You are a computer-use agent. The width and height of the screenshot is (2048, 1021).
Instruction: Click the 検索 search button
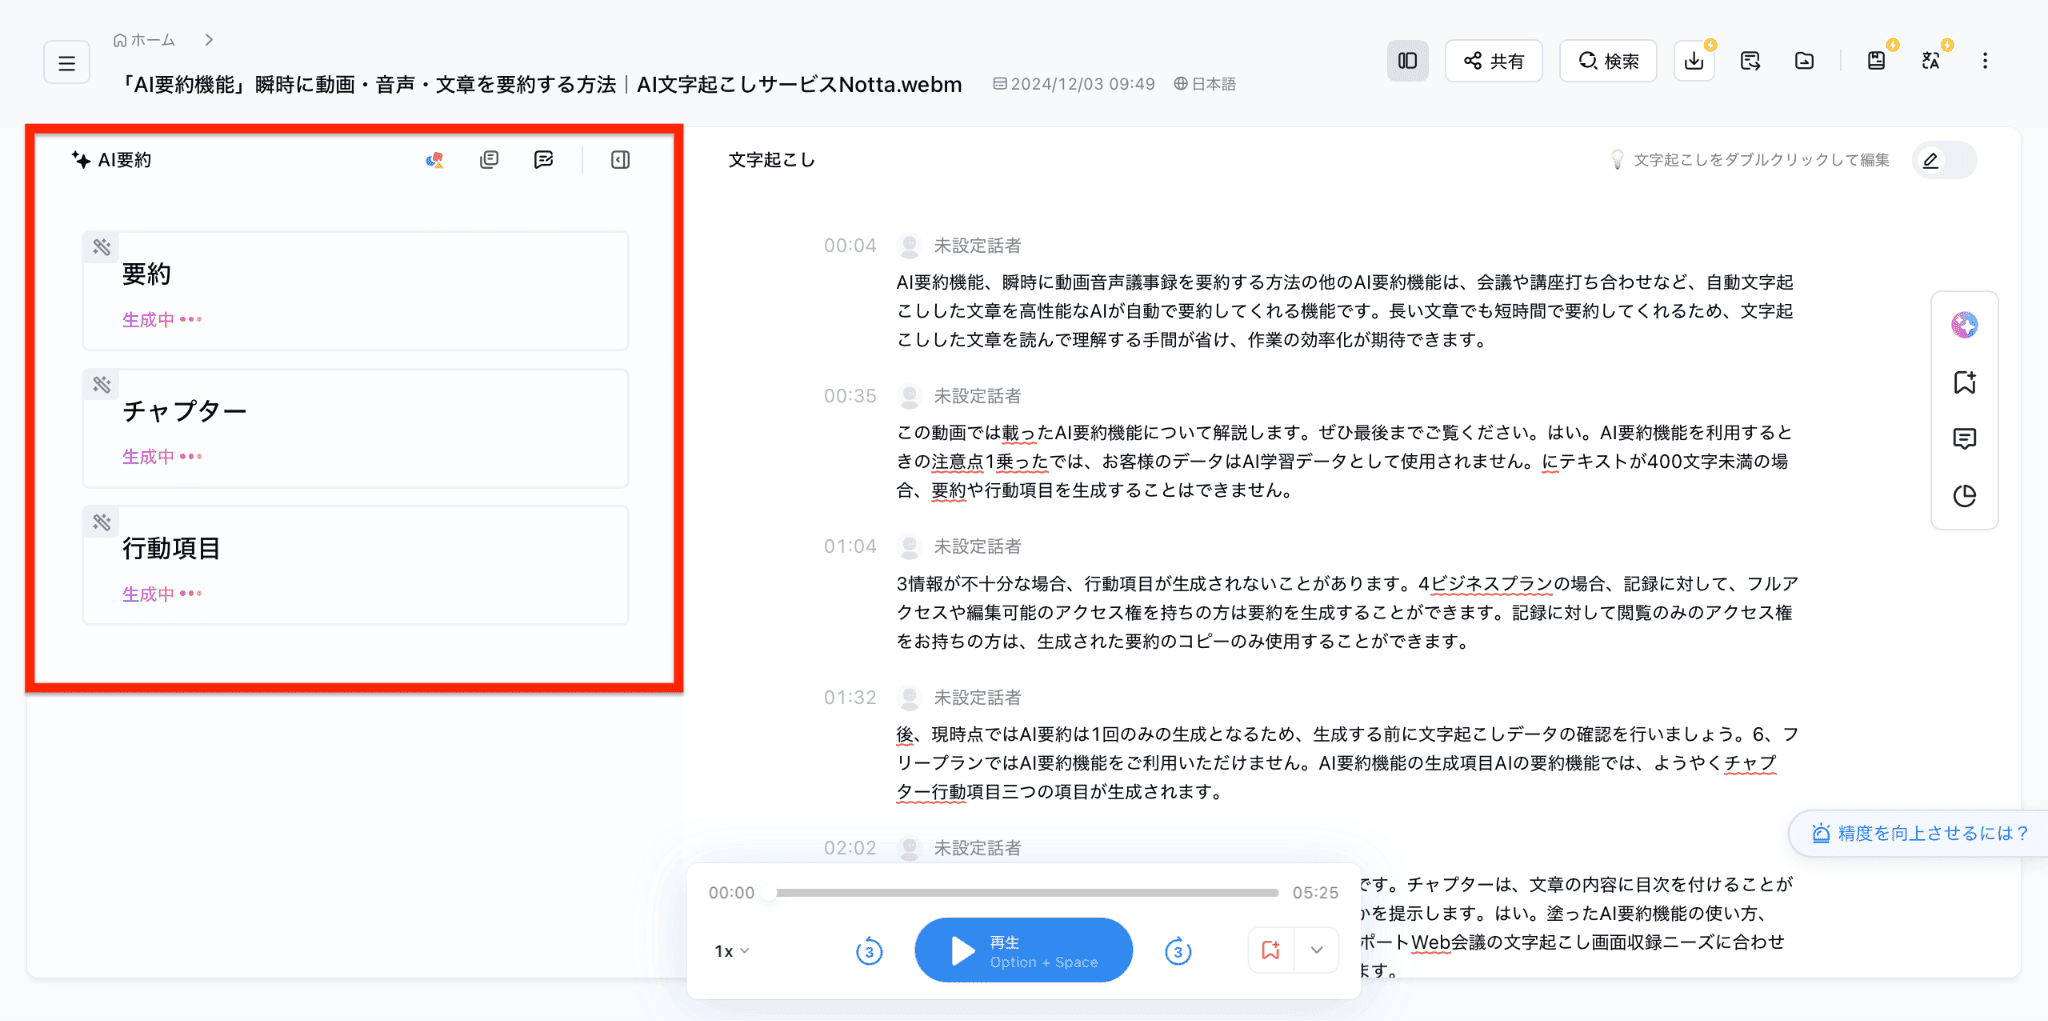(x=1608, y=61)
